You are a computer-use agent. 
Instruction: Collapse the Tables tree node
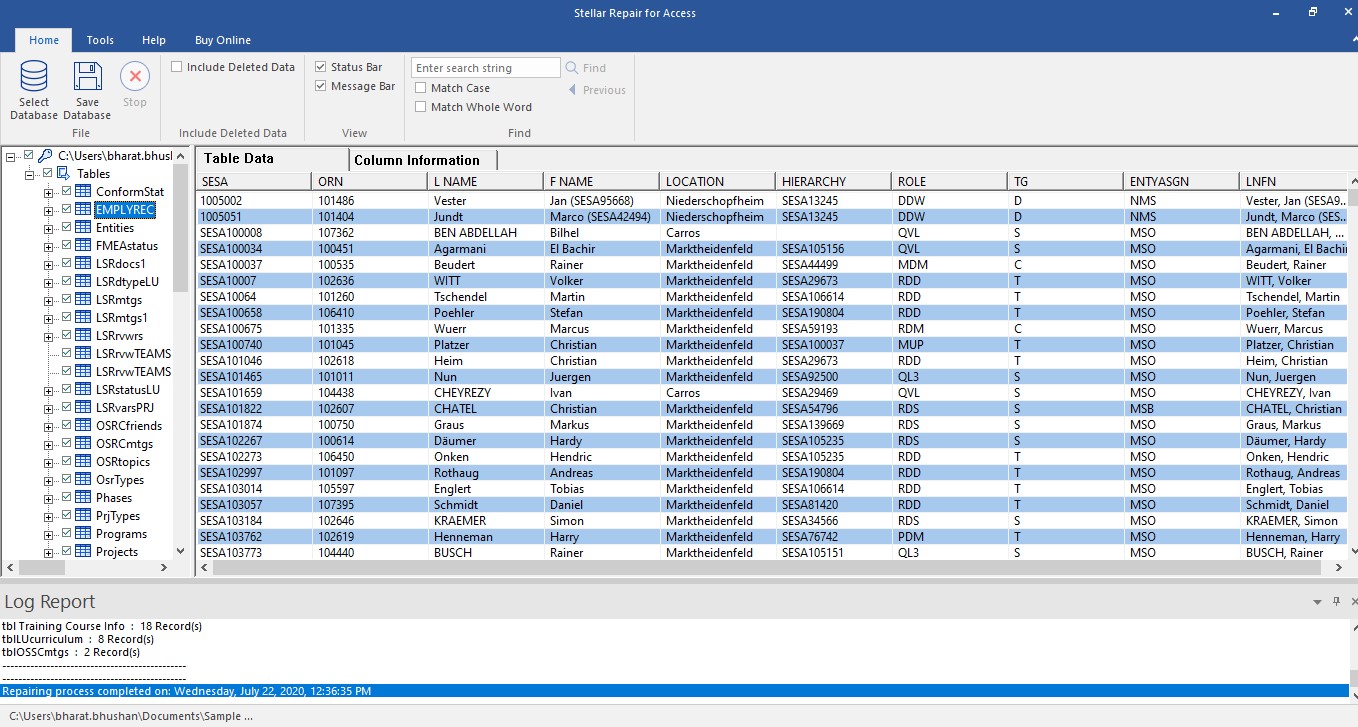pos(30,174)
